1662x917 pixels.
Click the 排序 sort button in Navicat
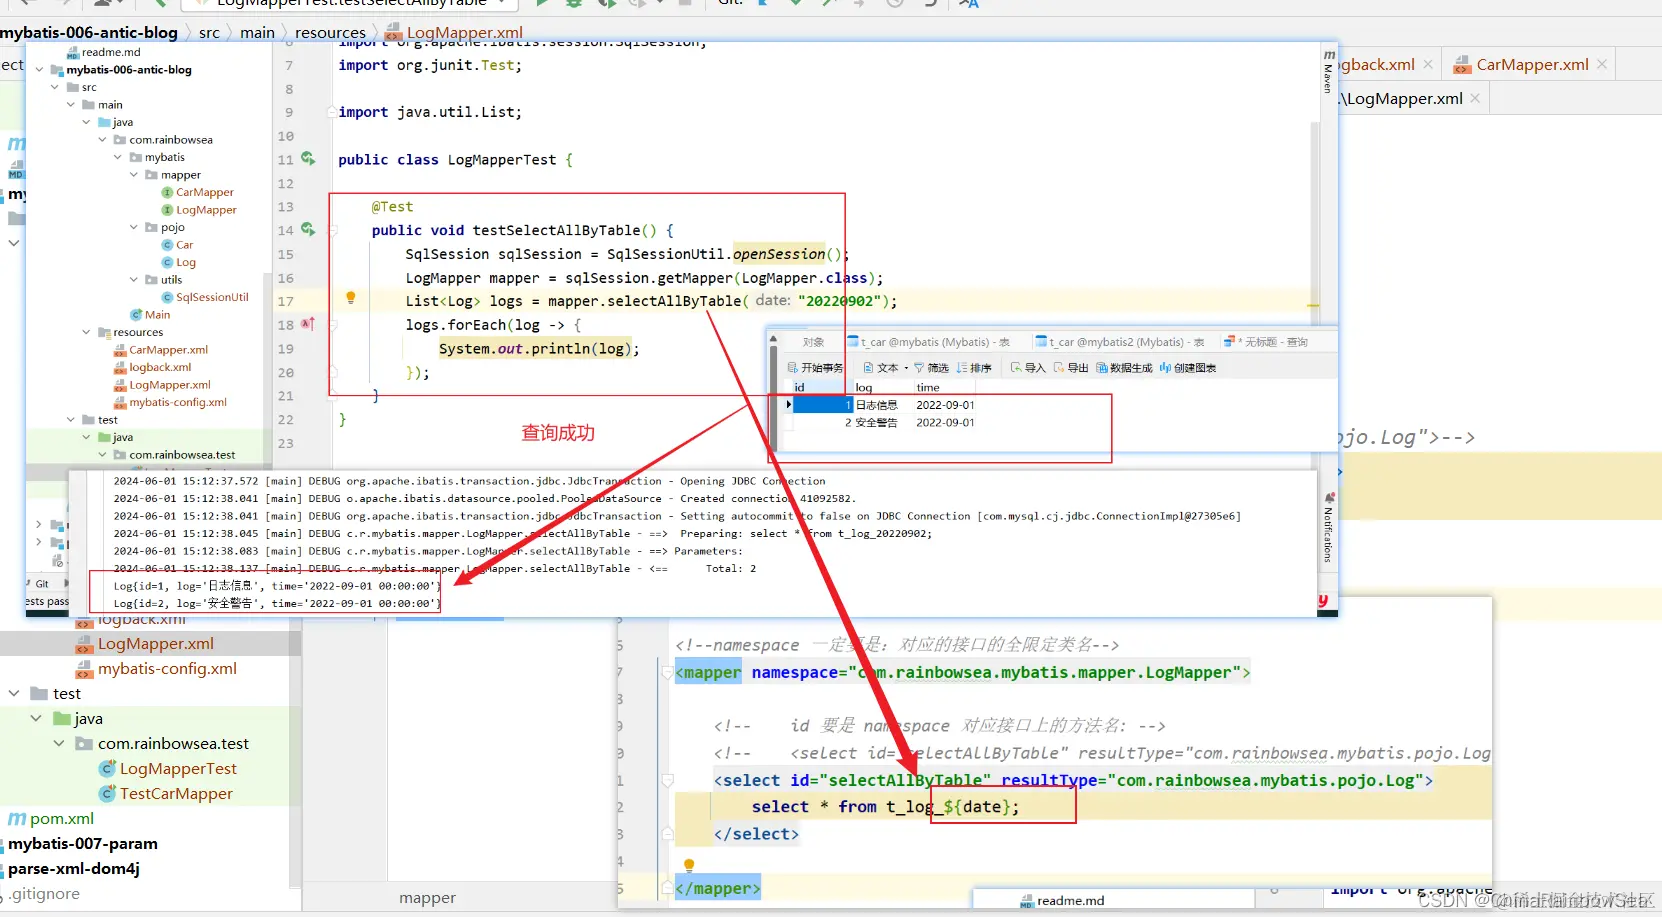974,368
